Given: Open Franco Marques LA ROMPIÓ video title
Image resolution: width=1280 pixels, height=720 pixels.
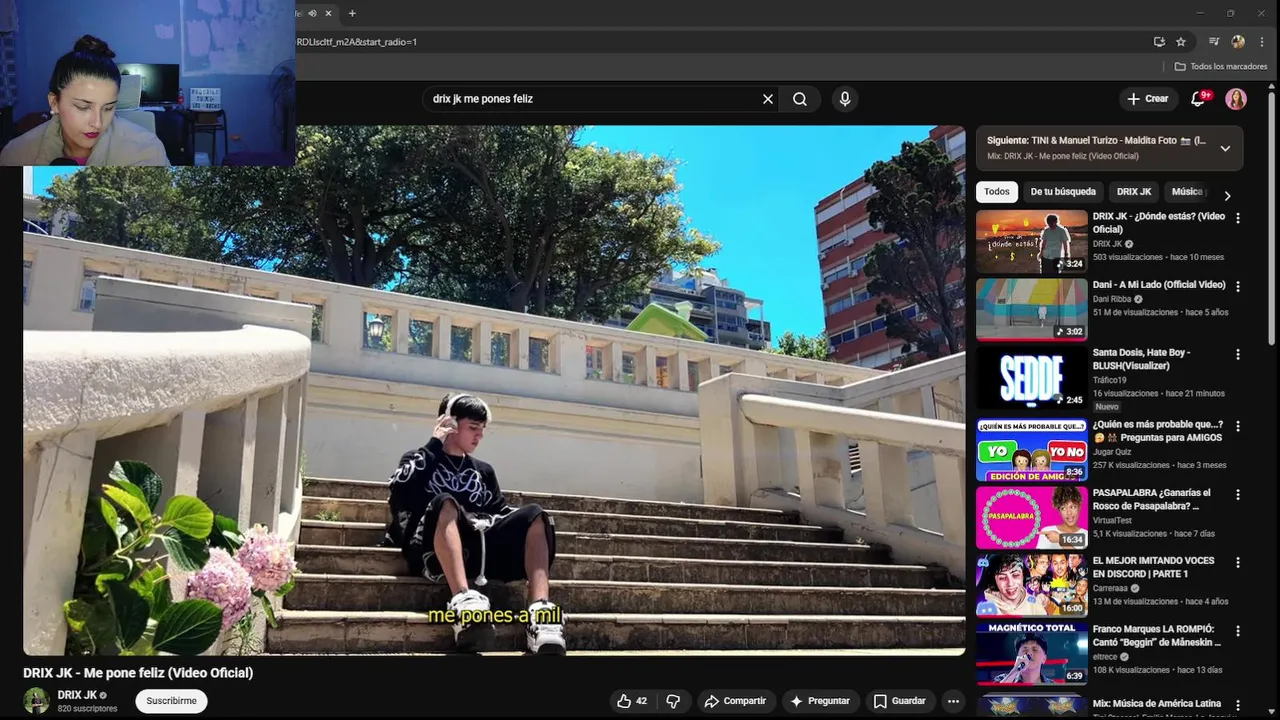Looking at the screenshot, I should 1157,636.
